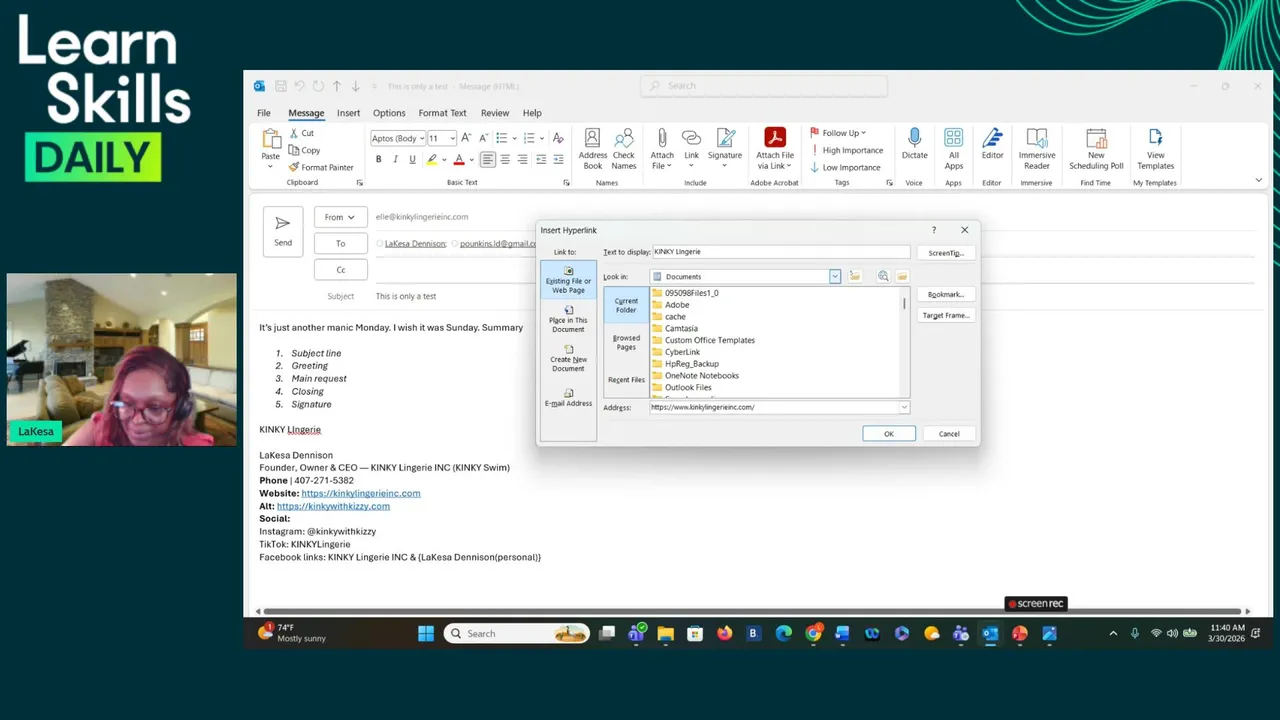Collapse the ribbon with the chevron
The width and height of the screenshot is (1280, 720).
(x=1258, y=180)
